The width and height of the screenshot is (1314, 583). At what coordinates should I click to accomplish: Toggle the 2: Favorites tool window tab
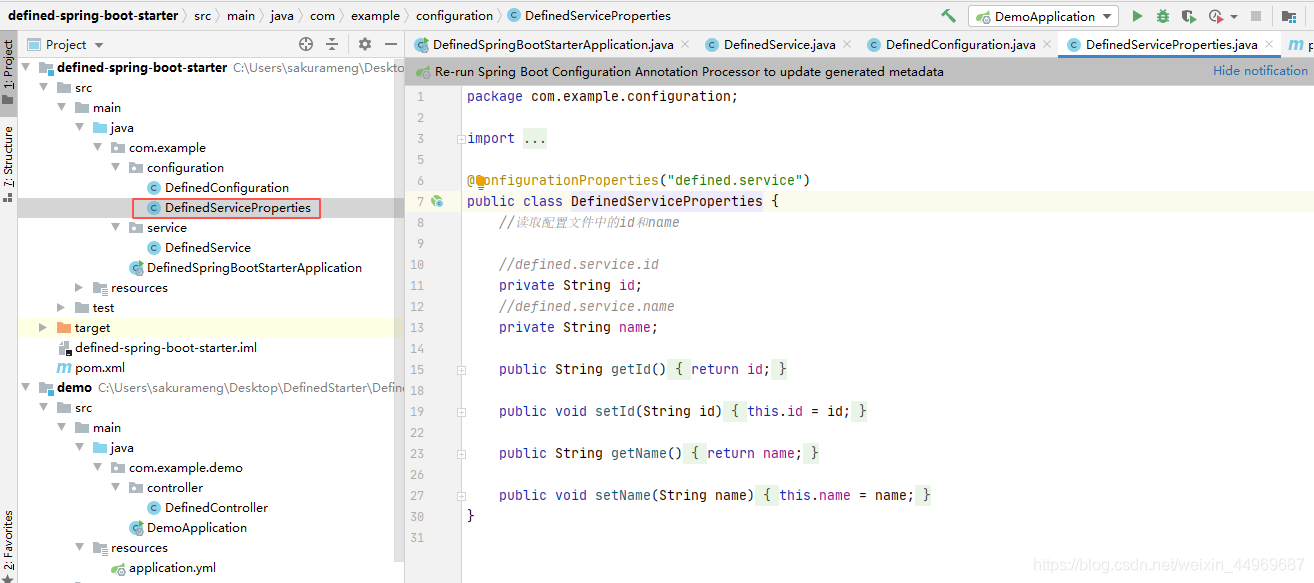click(x=8, y=544)
